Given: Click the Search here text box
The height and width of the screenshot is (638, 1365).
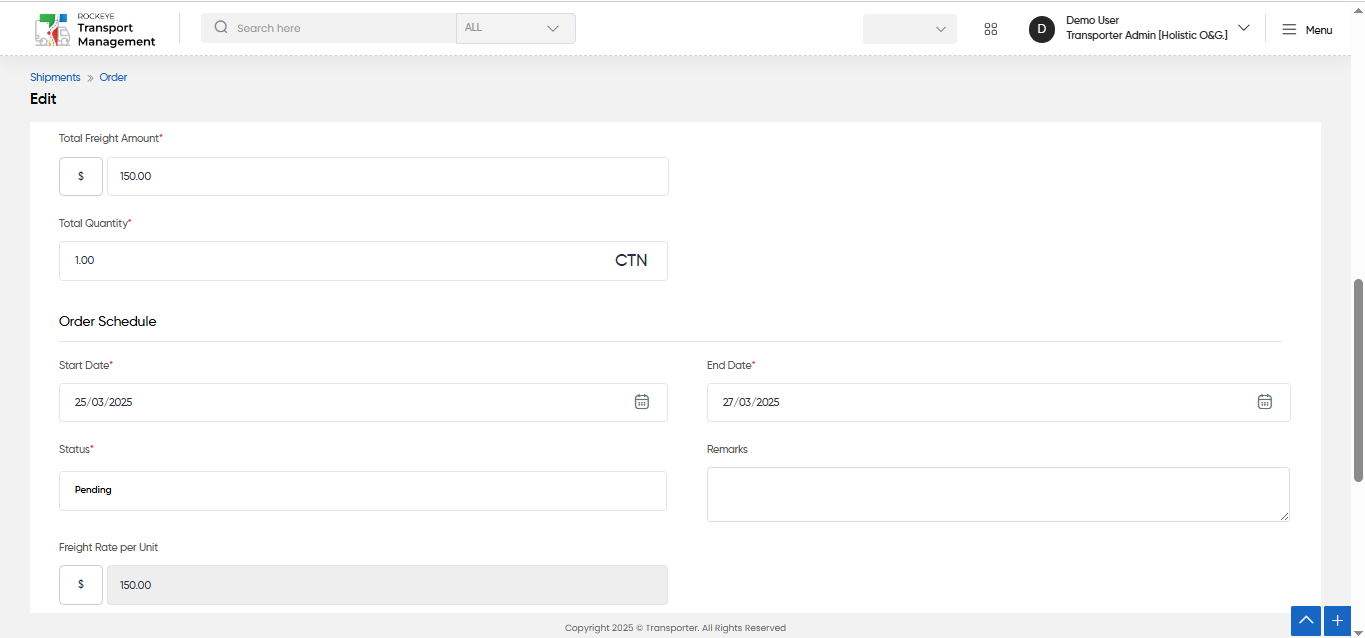Looking at the screenshot, I should (340, 28).
